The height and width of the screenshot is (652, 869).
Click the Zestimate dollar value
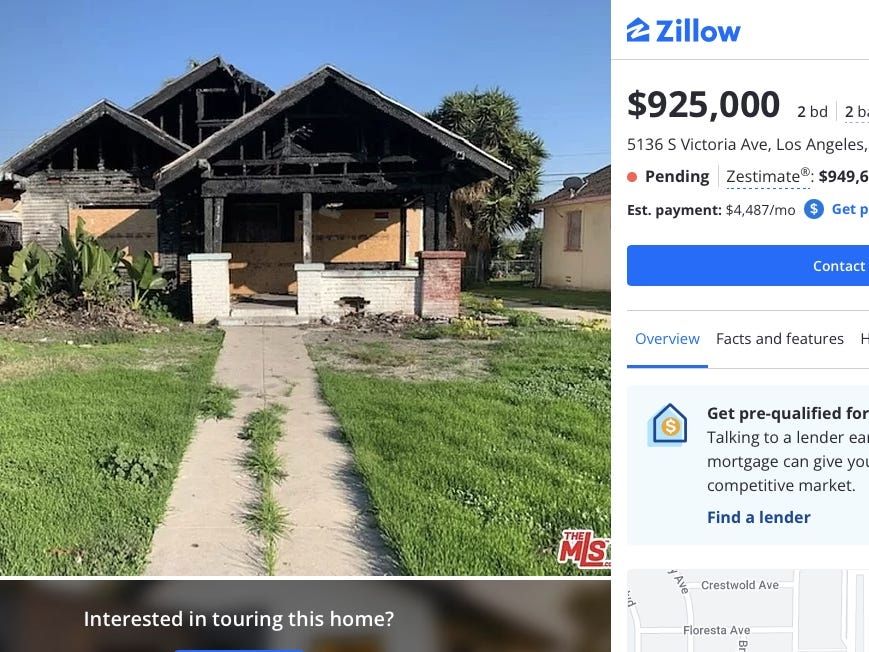pyautogui.click(x=844, y=176)
